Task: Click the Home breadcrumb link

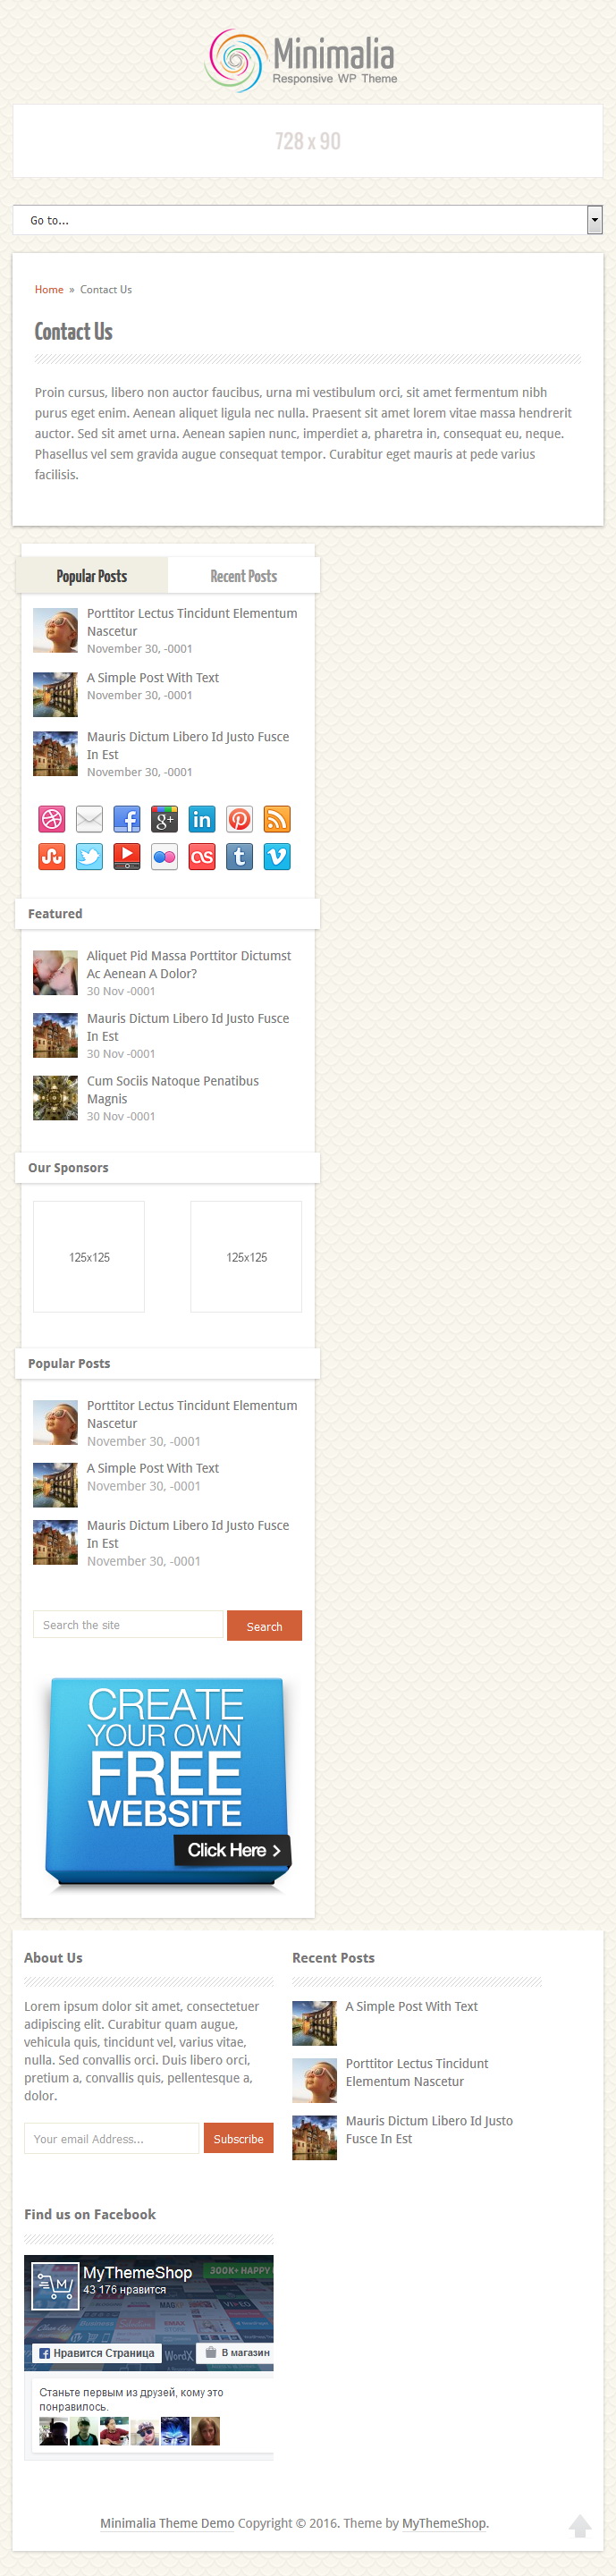Action: [49, 290]
